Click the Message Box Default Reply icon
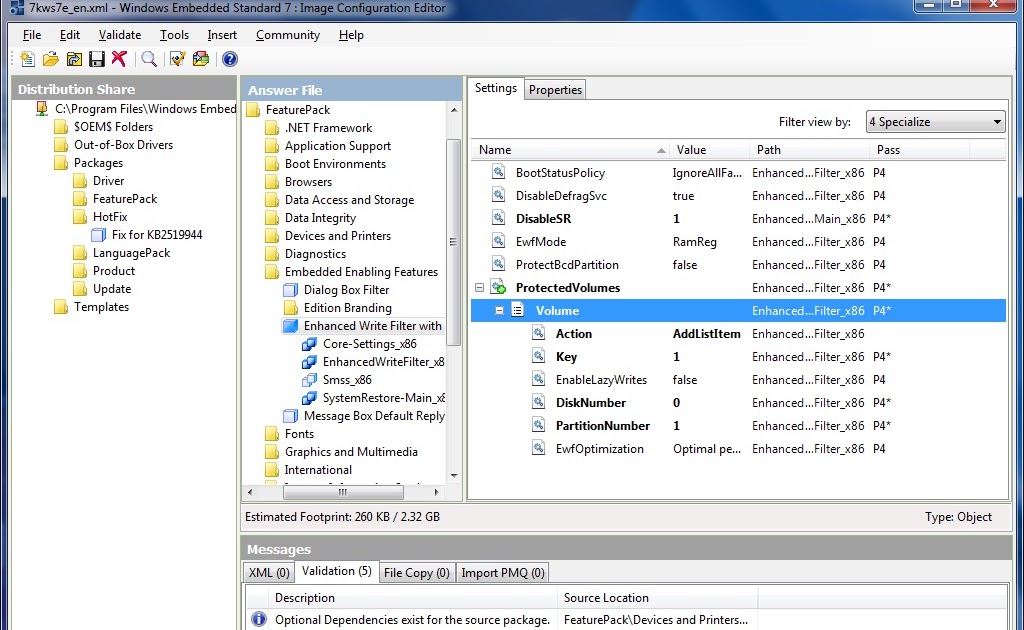Screen dimensions: 1024x630 pos(290,416)
